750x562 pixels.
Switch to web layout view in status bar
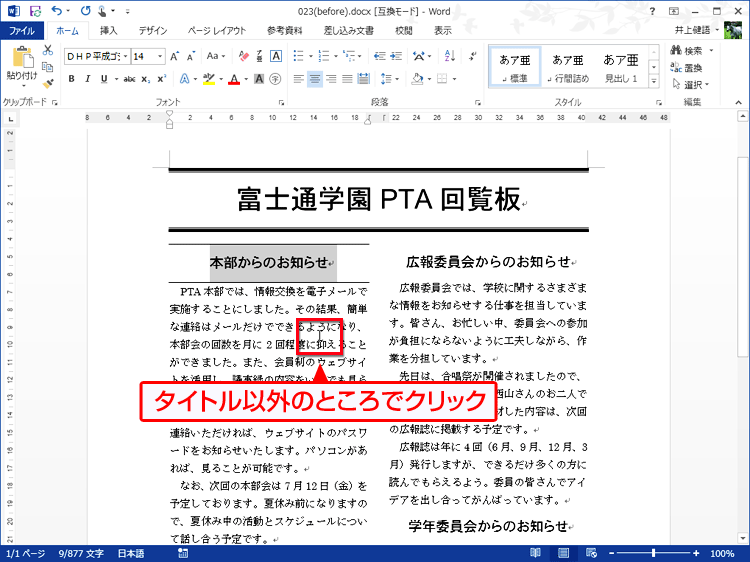[x=591, y=553]
